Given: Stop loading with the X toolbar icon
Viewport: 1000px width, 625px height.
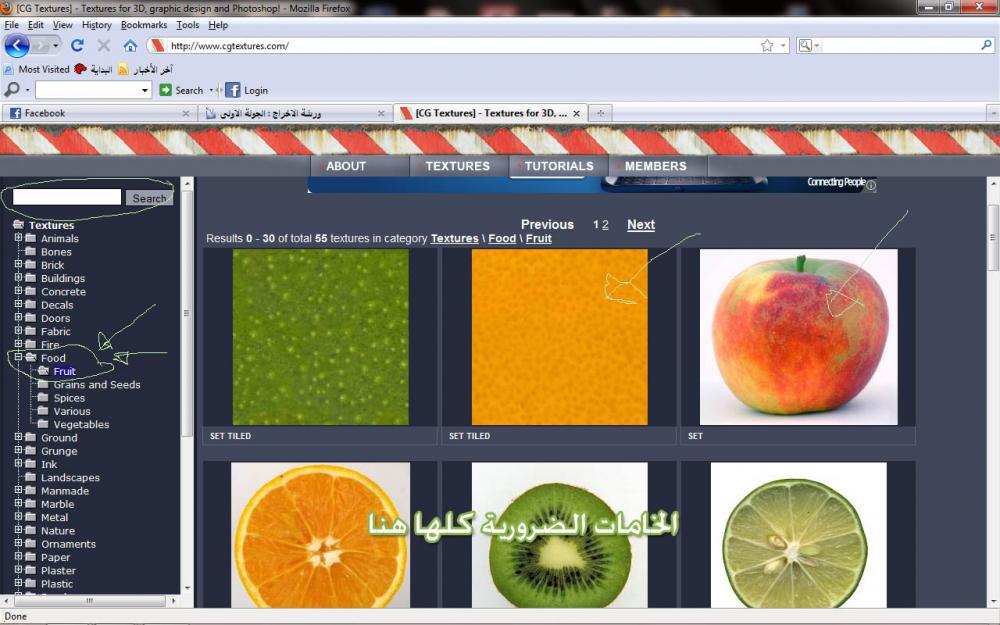Looking at the screenshot, I should coord(104,46).
